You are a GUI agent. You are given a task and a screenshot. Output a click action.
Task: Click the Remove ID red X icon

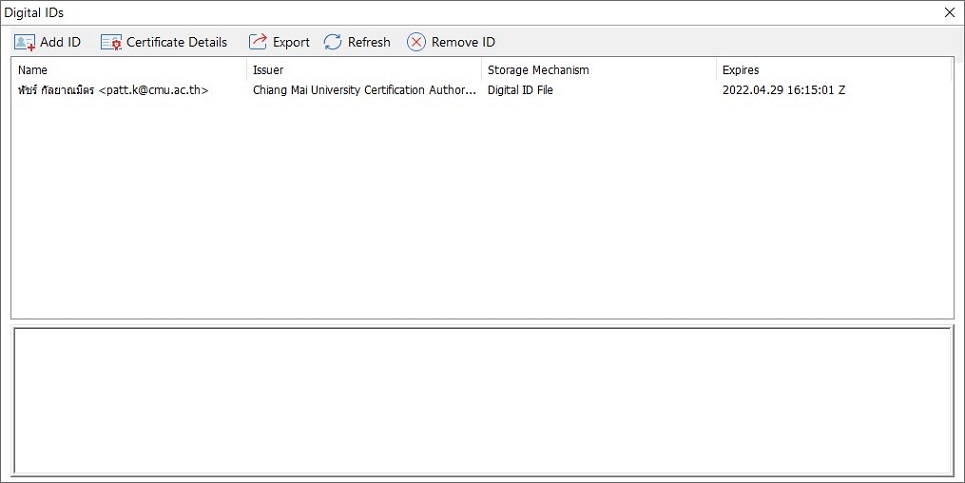tap(416, 42)
